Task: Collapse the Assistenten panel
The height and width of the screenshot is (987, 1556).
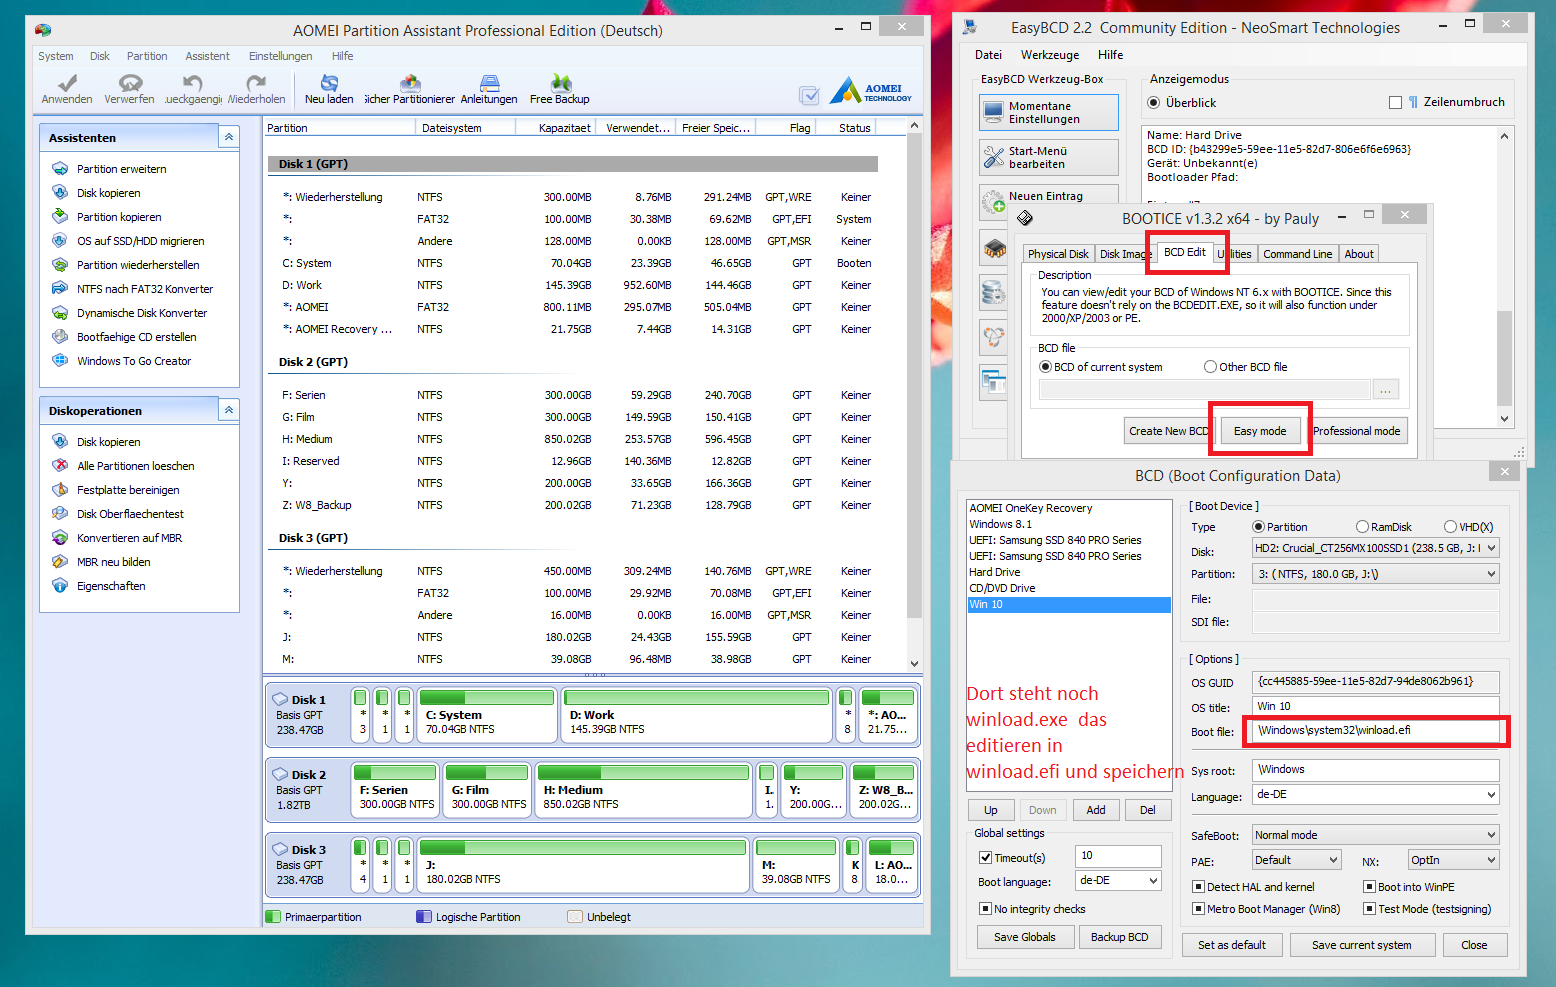Action: click(x=229, y=137)
